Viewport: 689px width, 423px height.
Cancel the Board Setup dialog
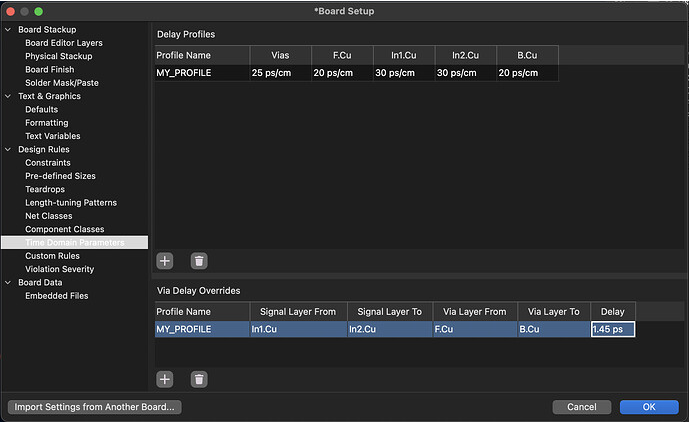(x=581, y=407)
